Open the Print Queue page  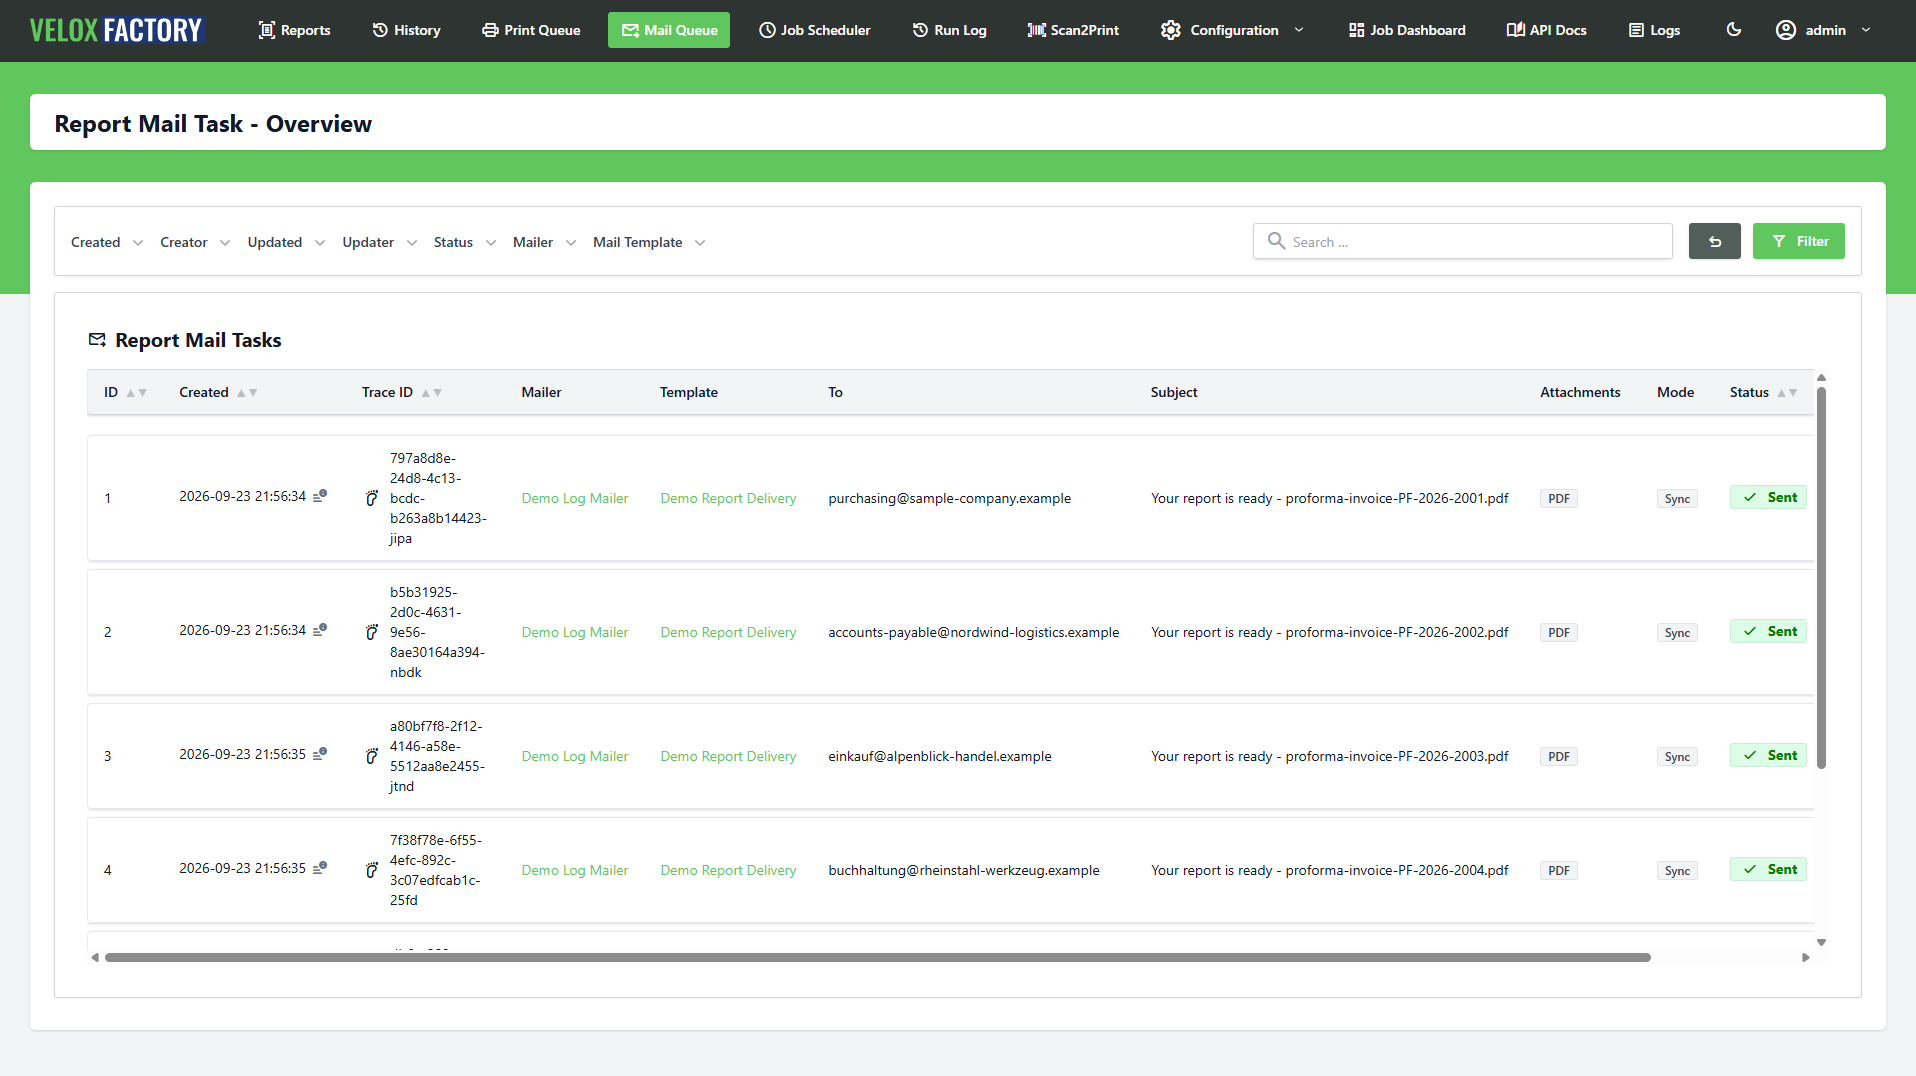[x=531, y=30]
